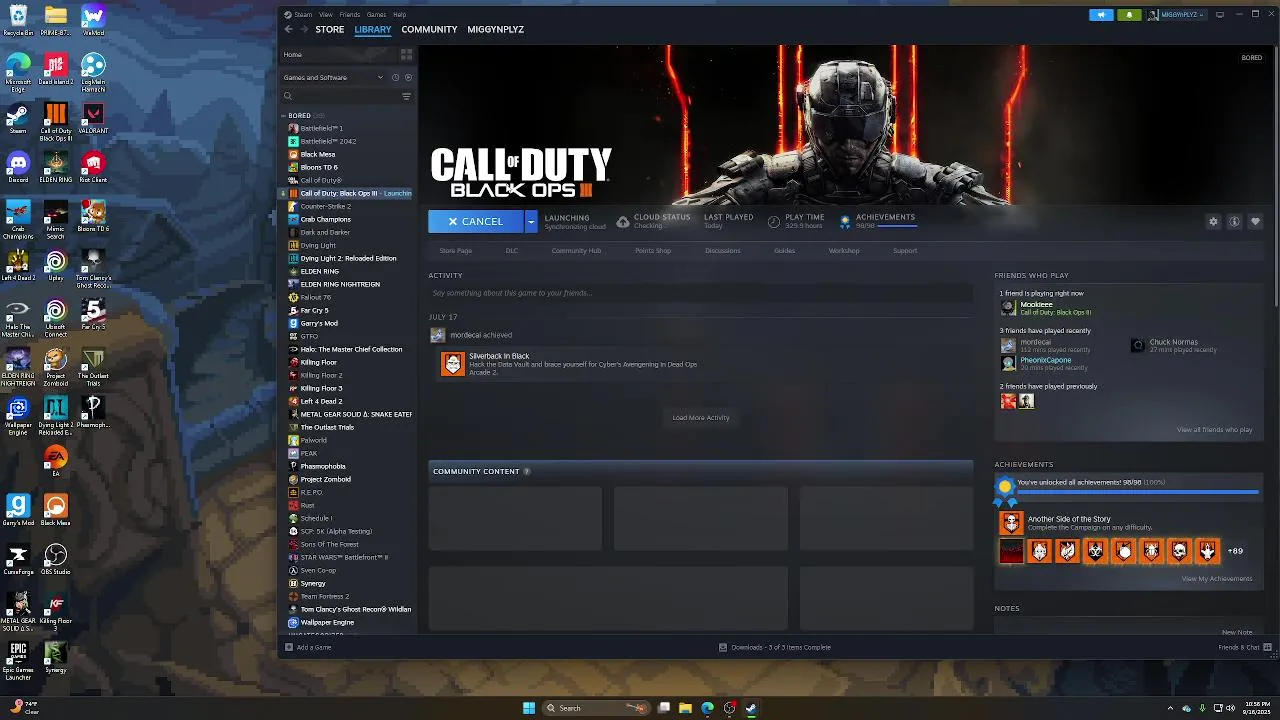Open View My Achievements link
Screen dimensions: 1280x720
pyautogui.click(x=1217, y=579)
